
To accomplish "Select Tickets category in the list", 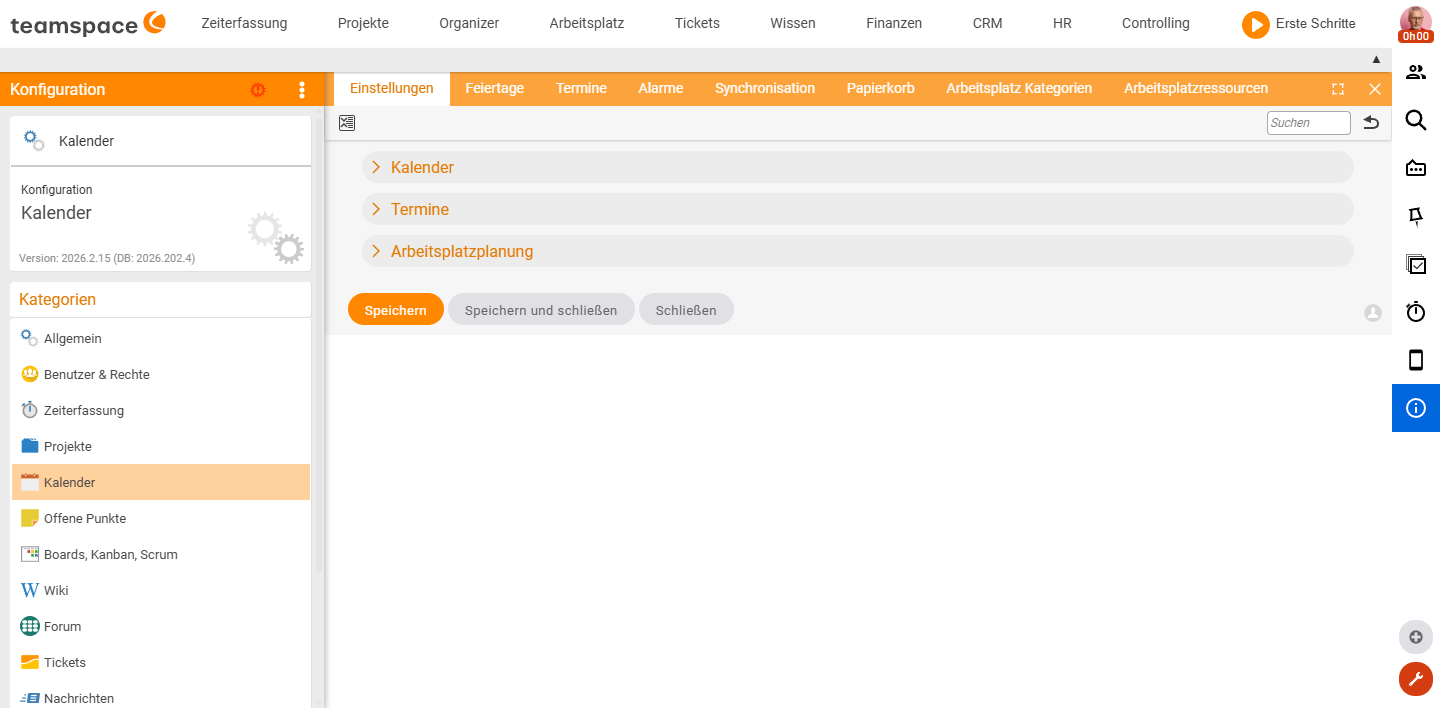I will pos(161,662).
